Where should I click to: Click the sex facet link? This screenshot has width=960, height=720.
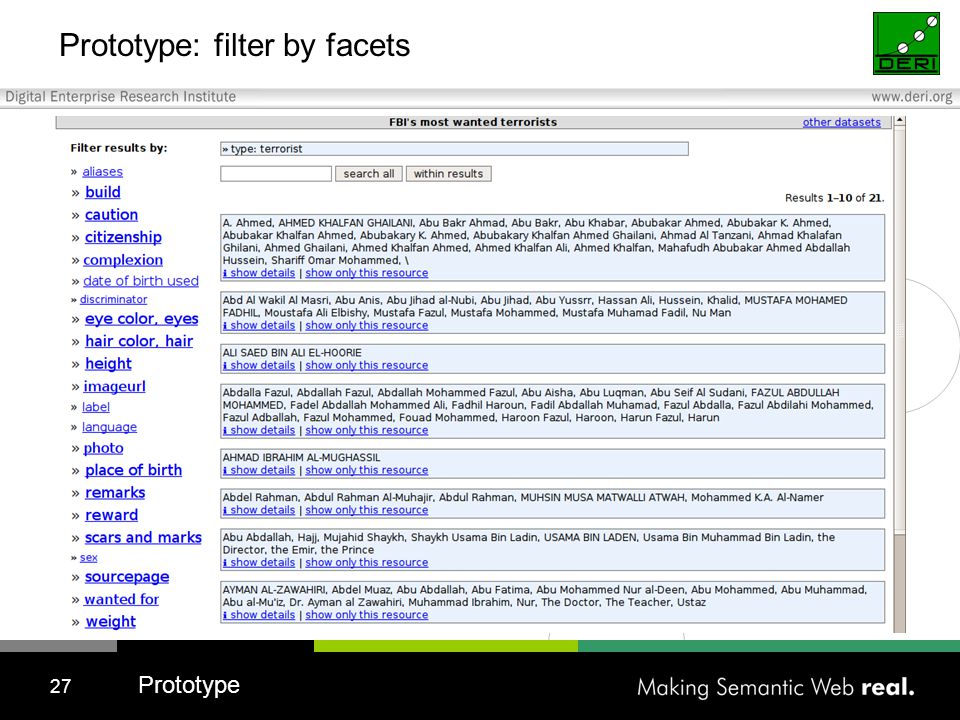click(89, 558)
